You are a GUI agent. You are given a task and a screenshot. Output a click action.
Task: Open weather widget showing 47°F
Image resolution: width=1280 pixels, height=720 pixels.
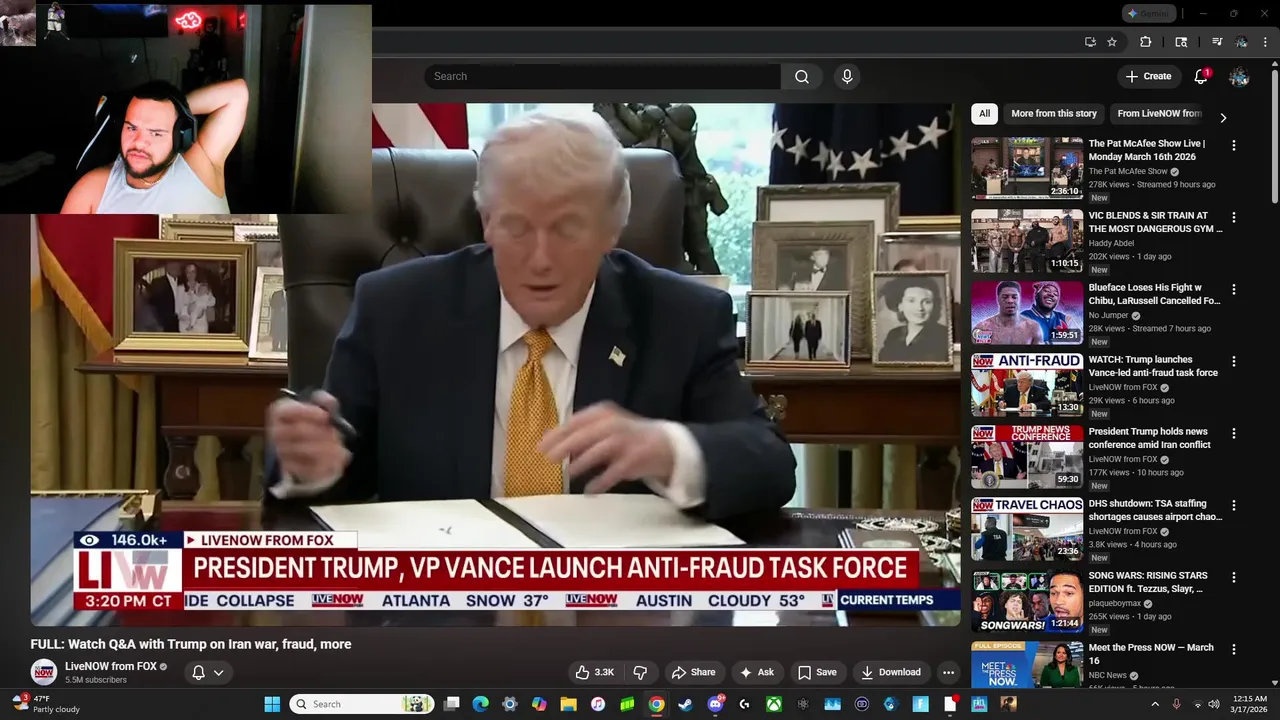(46, 704)
